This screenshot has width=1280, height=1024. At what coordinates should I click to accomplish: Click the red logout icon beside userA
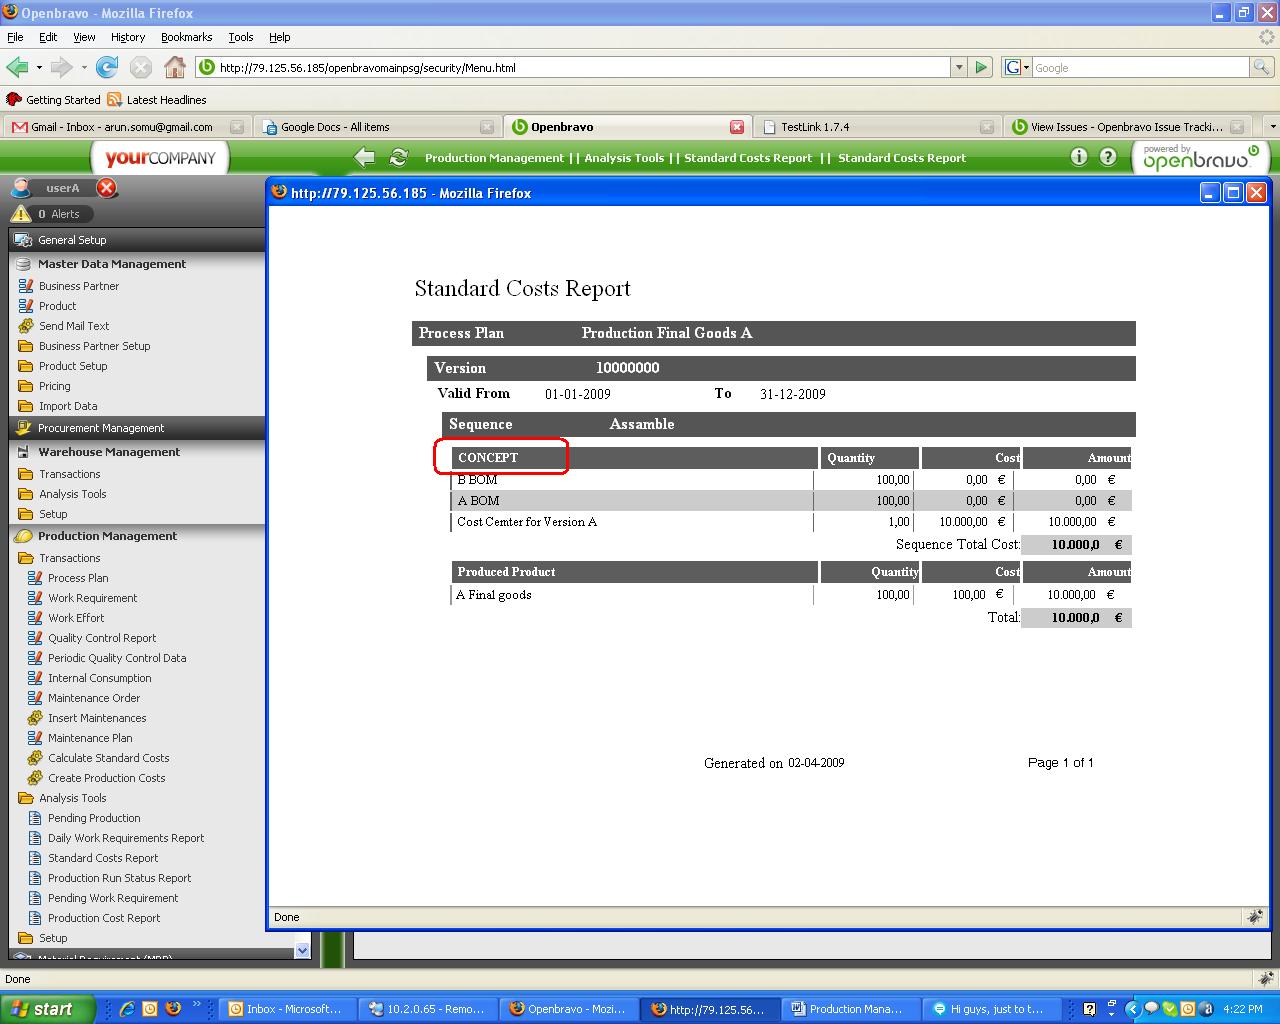107,188
